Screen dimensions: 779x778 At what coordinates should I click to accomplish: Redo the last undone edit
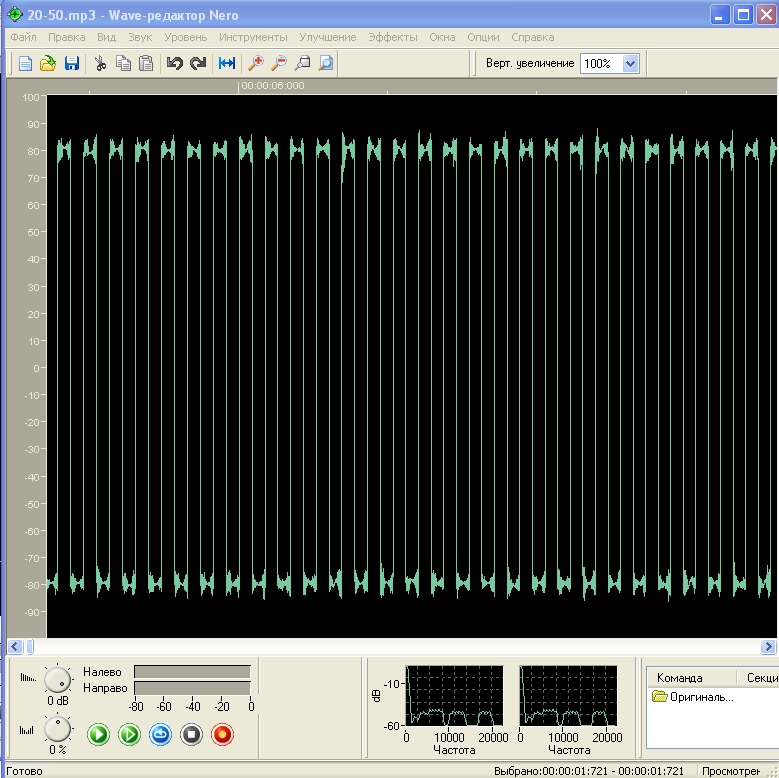coord(198,64)
